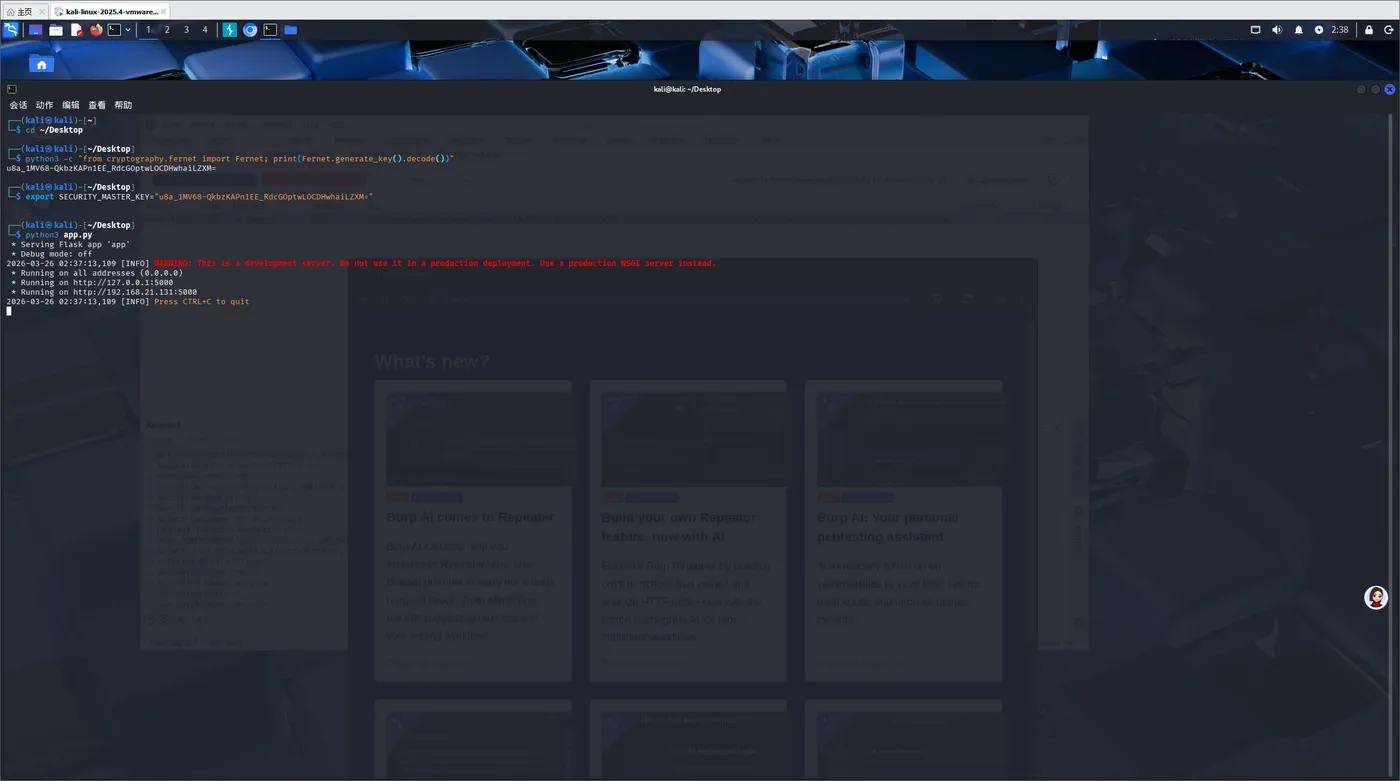Switch to workspace 3
Viewport: 1400px width, 781px height.
tap(186, 30)
